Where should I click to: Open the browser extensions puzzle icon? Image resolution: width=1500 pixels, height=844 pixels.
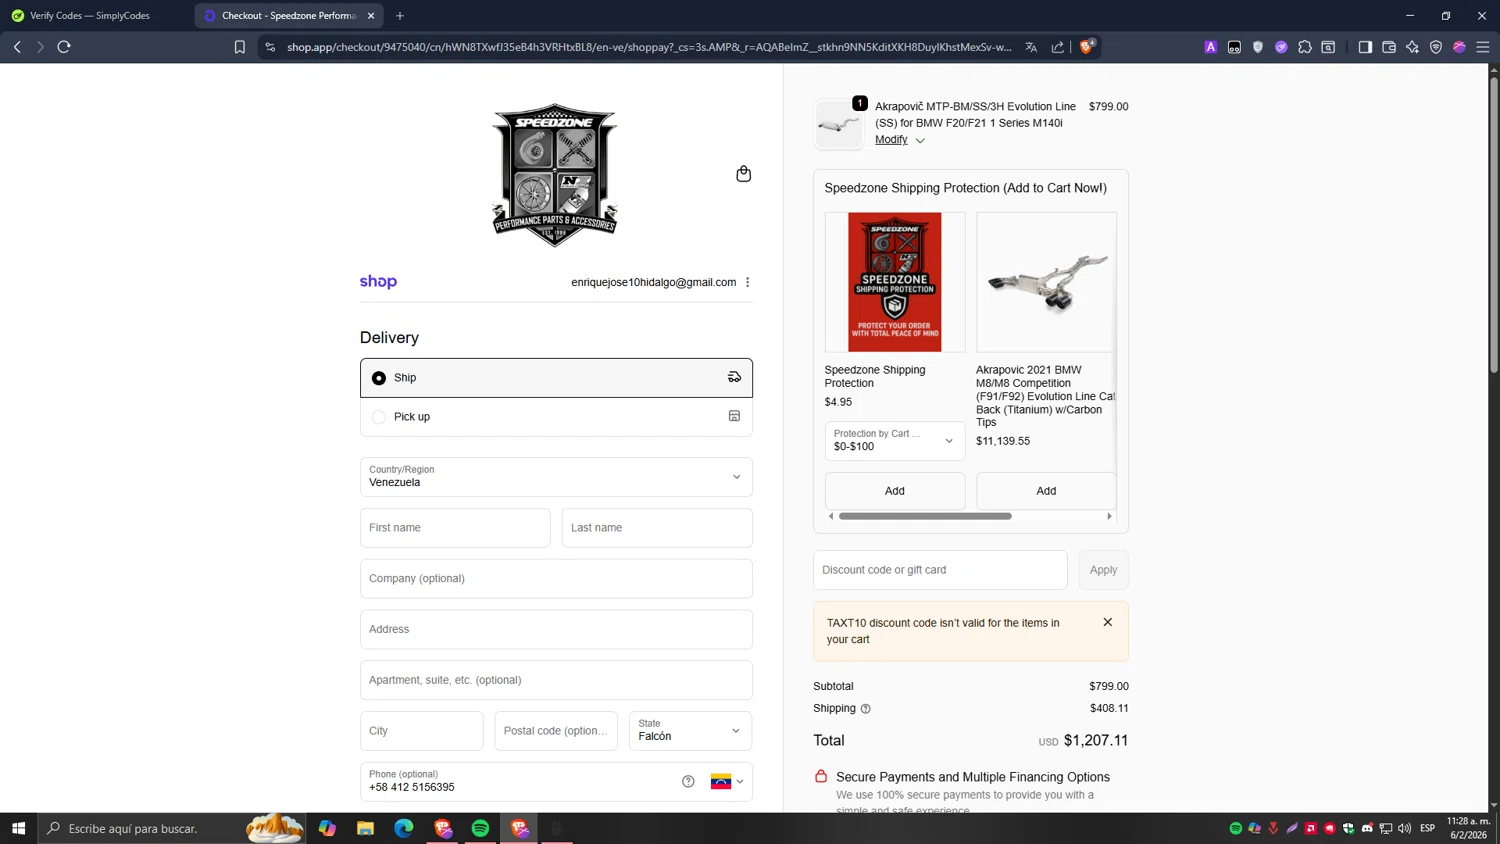[x=1305, y=47]
